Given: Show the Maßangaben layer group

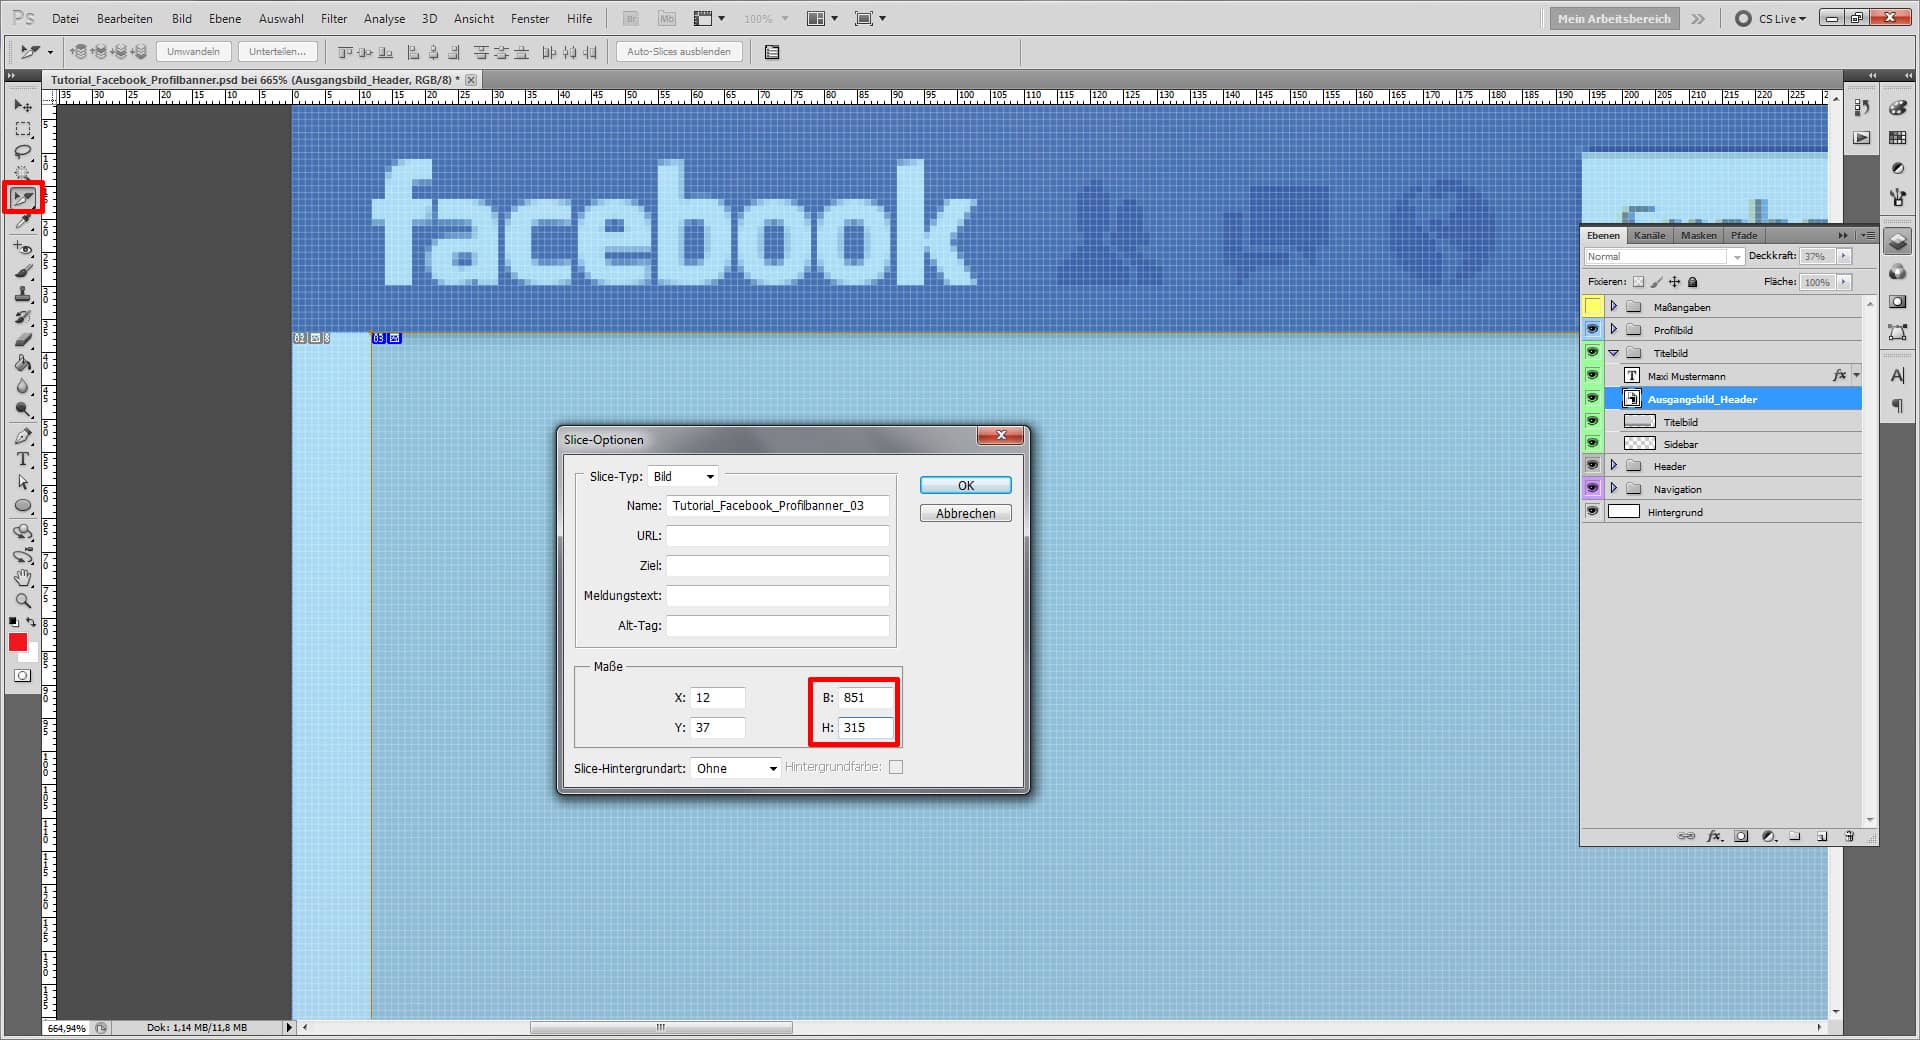Looking at the screenshot, I should coord(1592,307).
